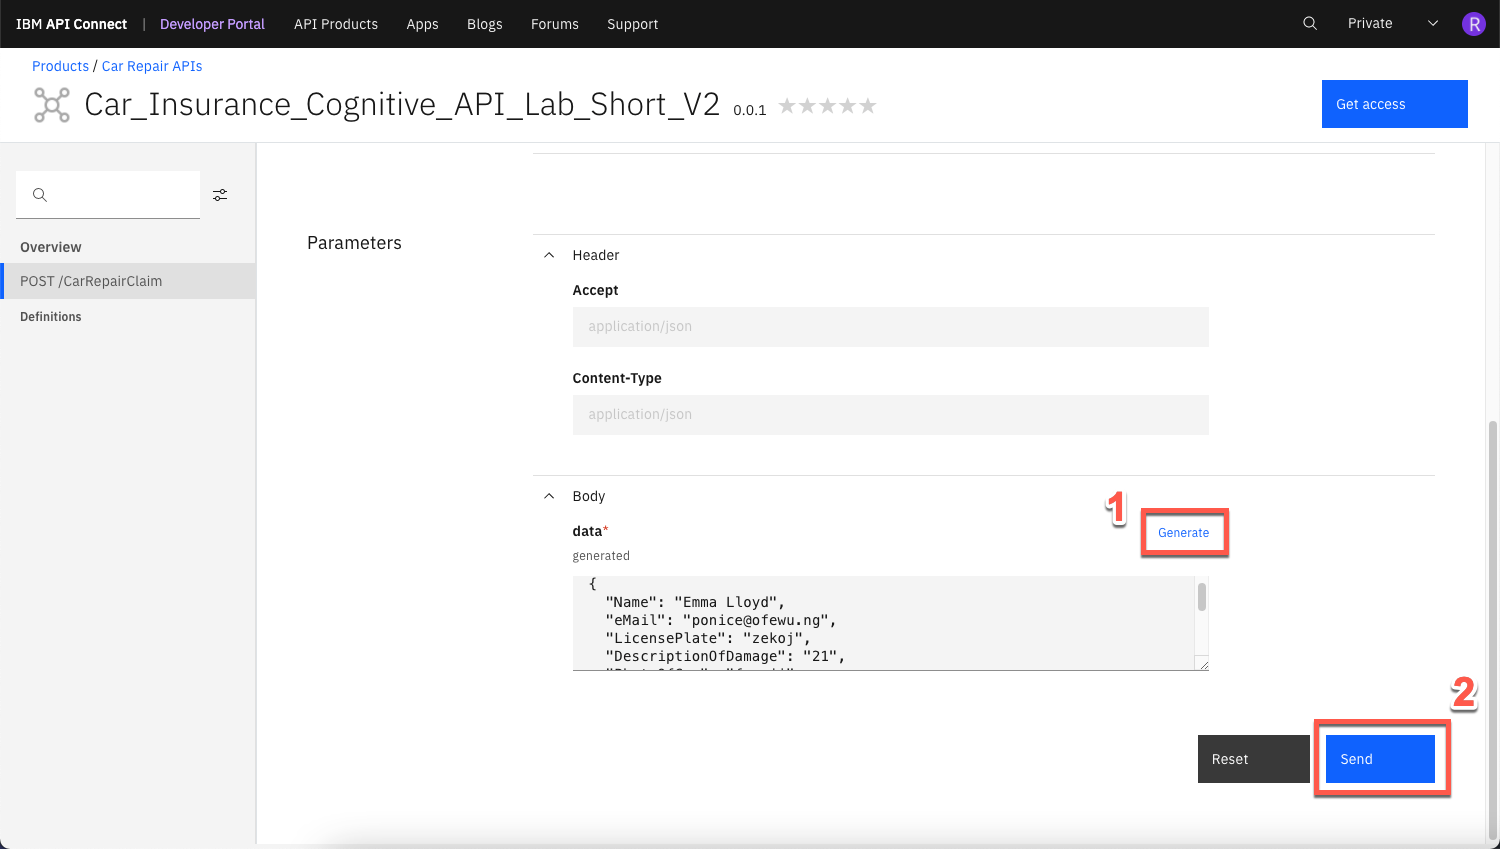Click the "Name": "Emma Lloyd" line
The height and width of the screenshot is (849, 1500).
tap(695, 602)
